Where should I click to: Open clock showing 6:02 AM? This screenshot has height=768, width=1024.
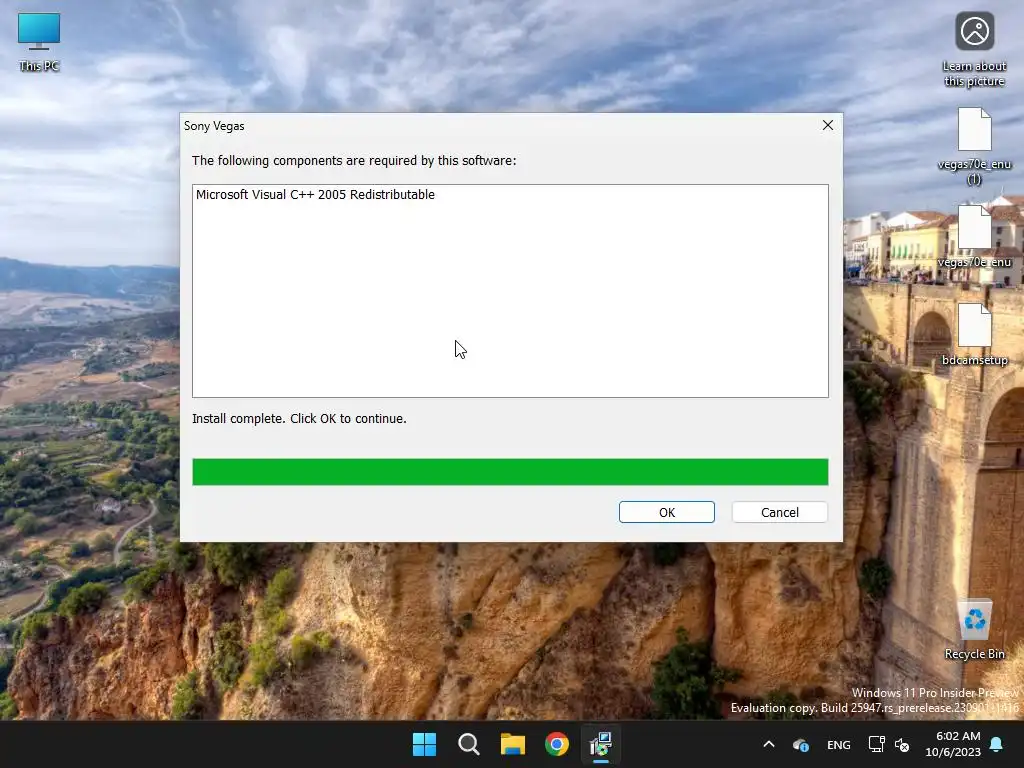(953, 744)
